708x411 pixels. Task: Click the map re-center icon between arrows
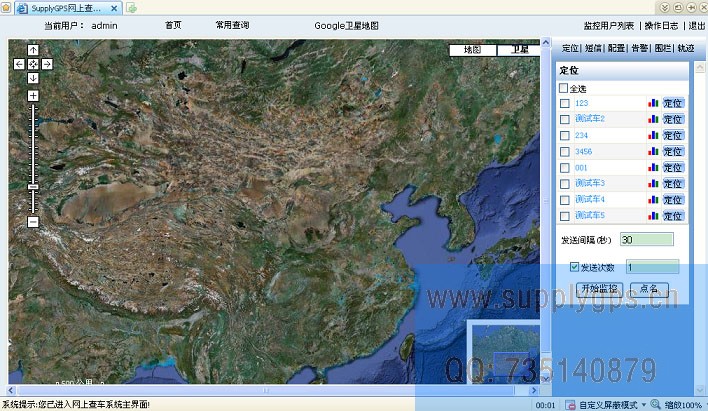click(x=33, y=64)
